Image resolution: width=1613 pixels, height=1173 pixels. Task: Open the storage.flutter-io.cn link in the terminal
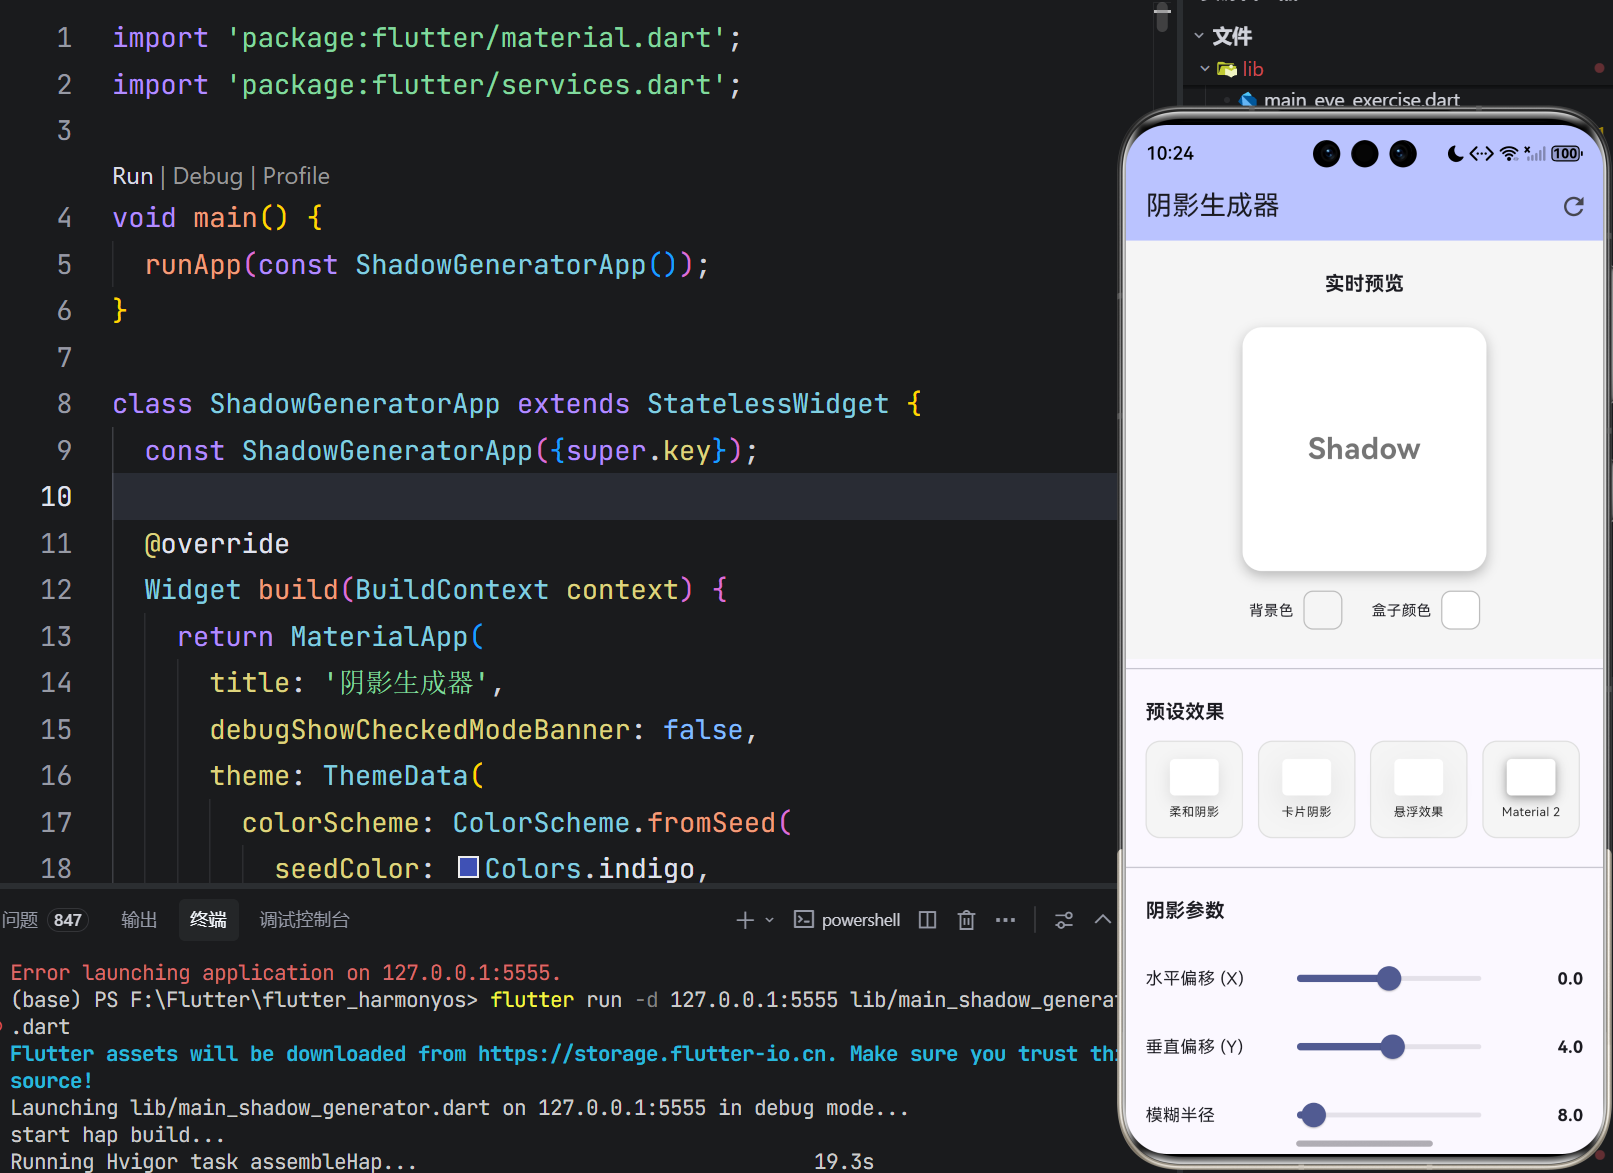[x=652, y=1054]
